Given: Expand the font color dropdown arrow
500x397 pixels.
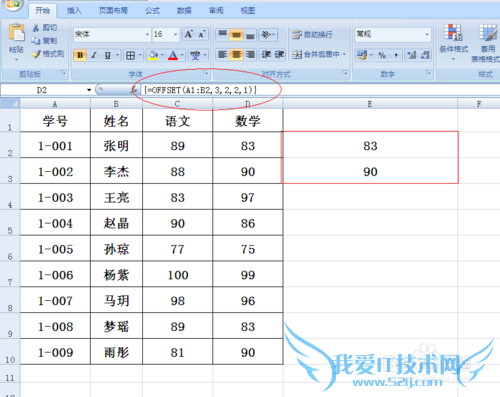Looking at the screenshot, I should pos(182,55).
